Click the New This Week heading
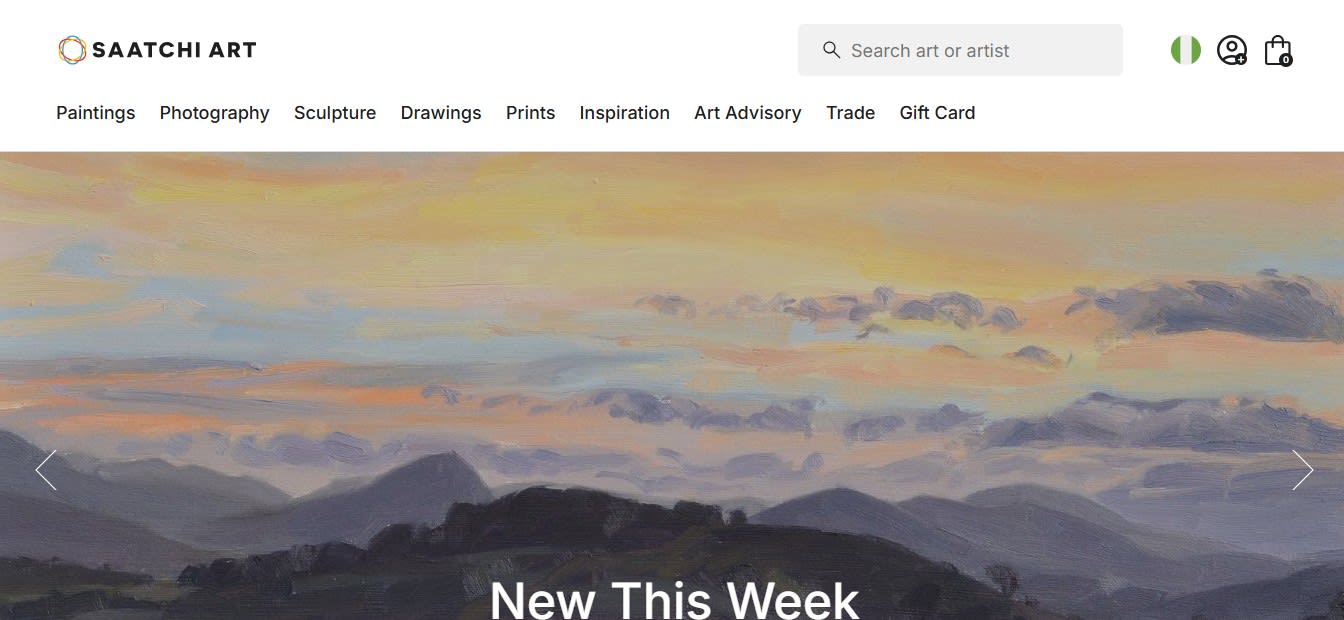 click(674, 598)
